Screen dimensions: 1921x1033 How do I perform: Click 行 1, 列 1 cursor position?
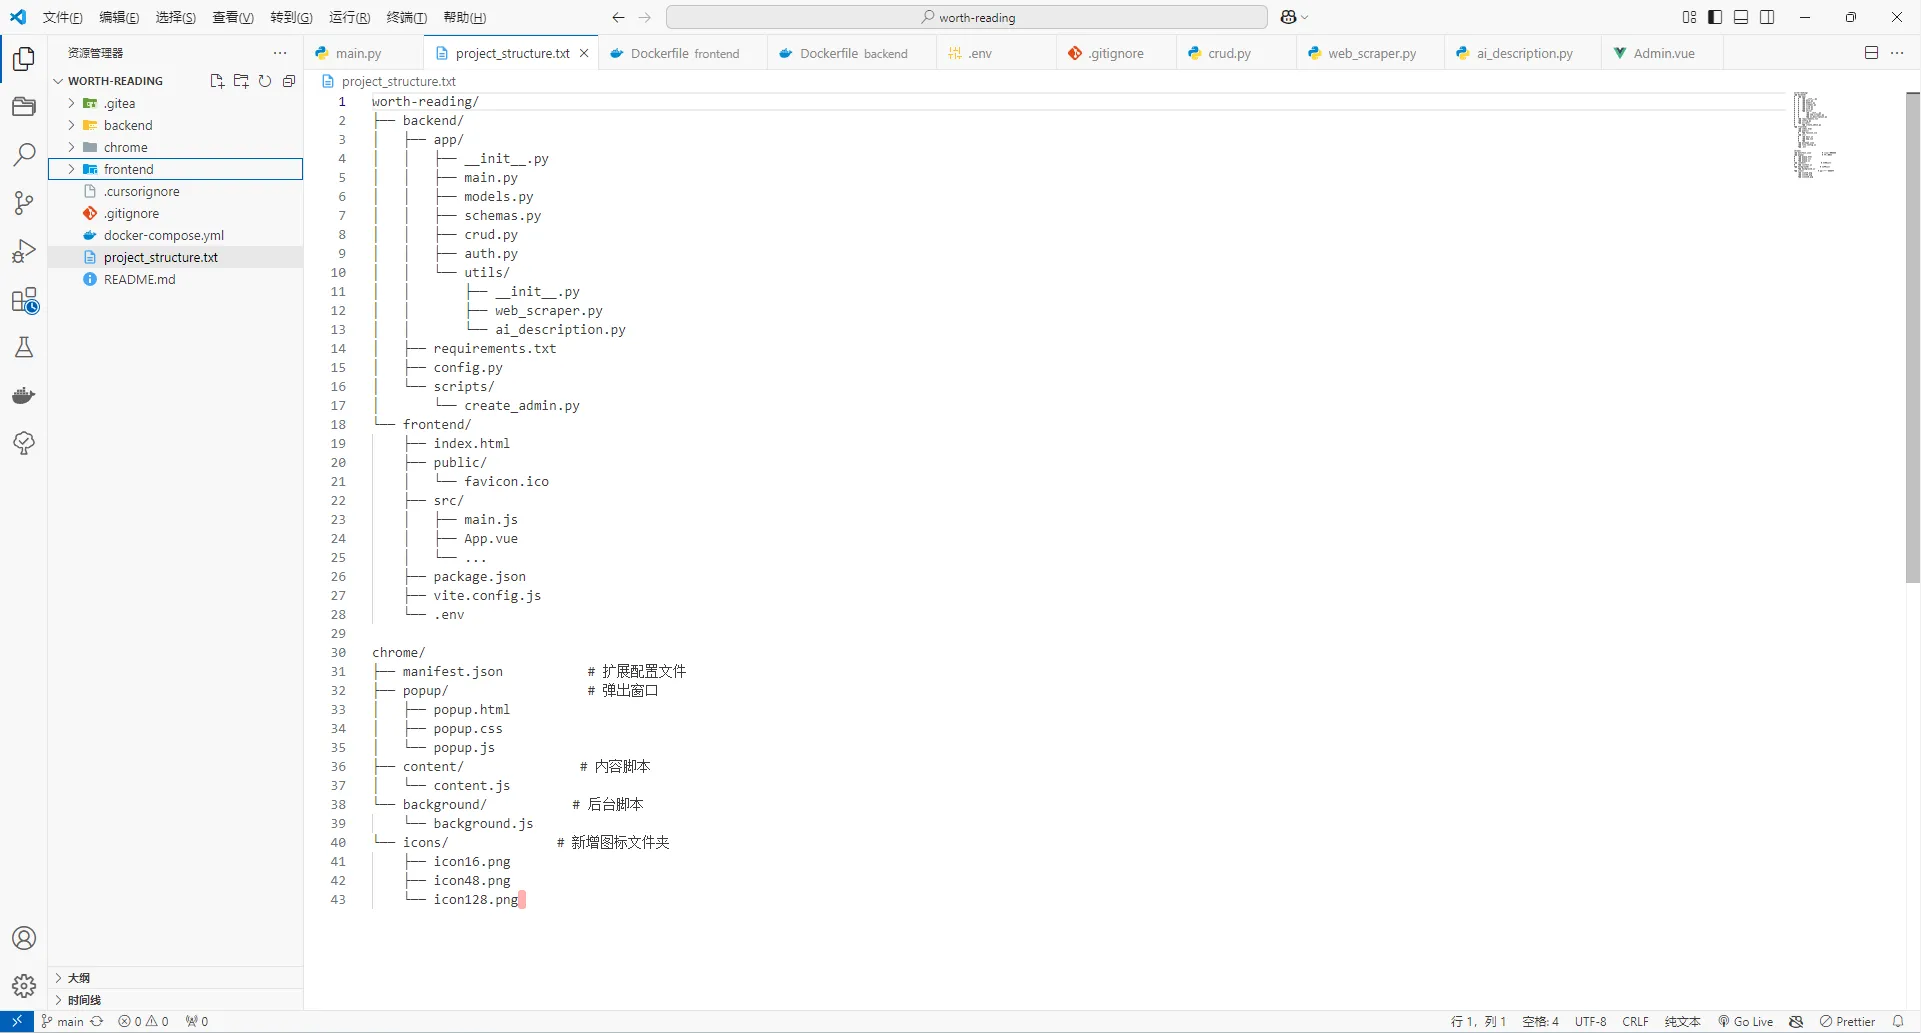pos(1478,1021)
